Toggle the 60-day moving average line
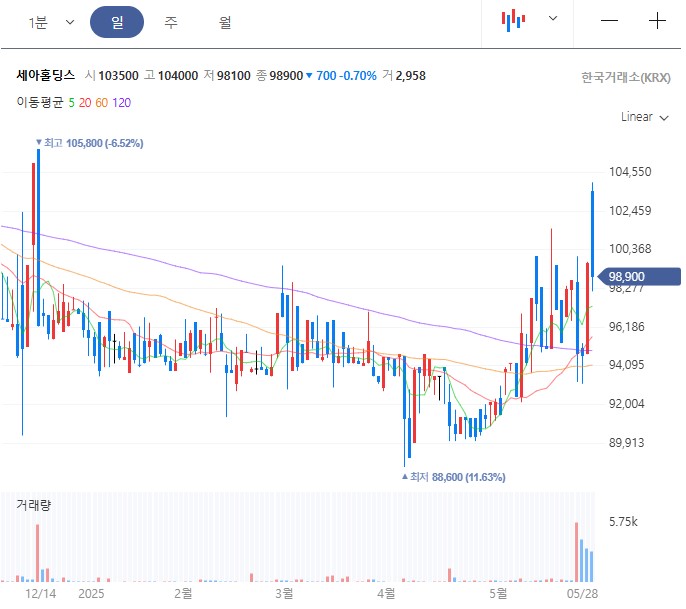Viewport: 686px width, 609px height. [x=102, y=102]
